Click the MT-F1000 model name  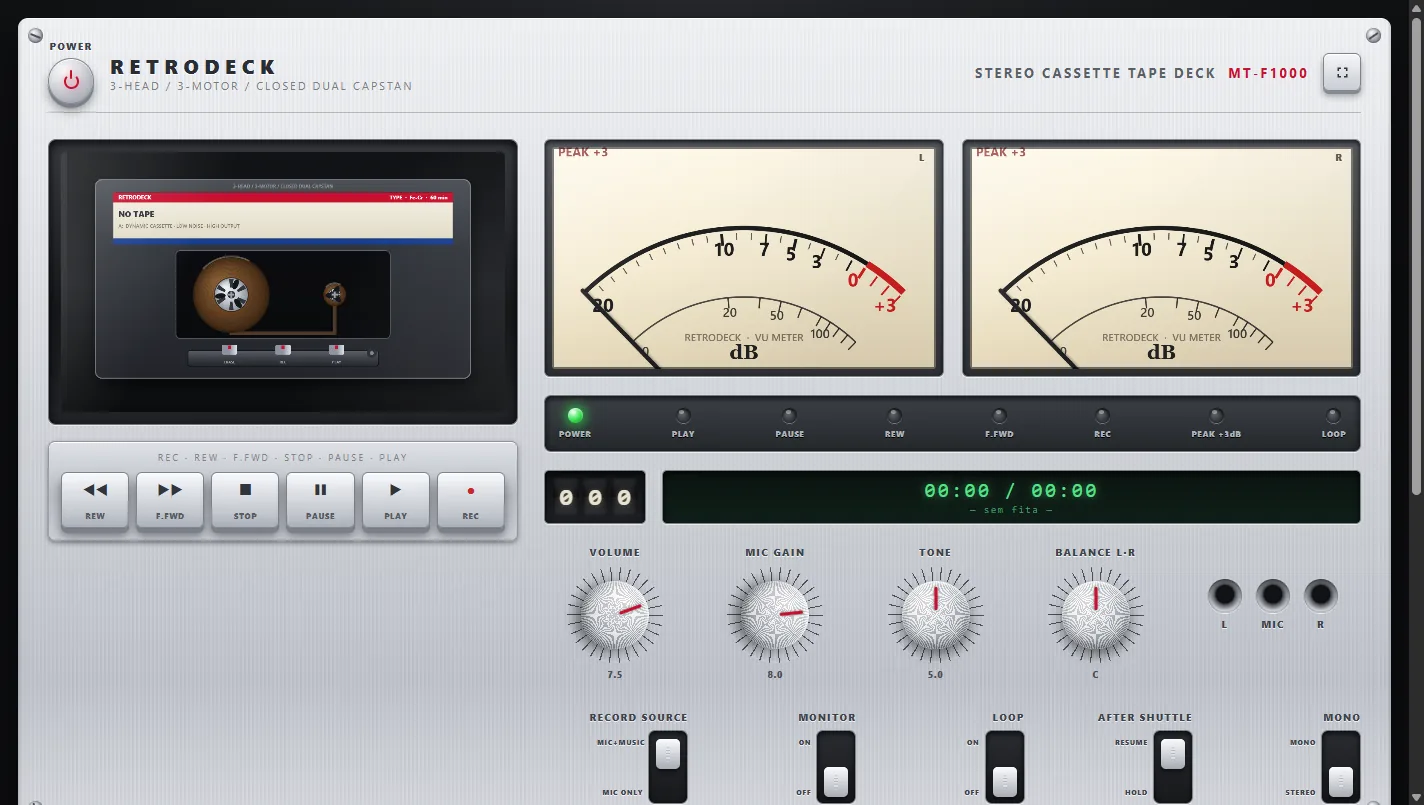[x=1268, y=73]
